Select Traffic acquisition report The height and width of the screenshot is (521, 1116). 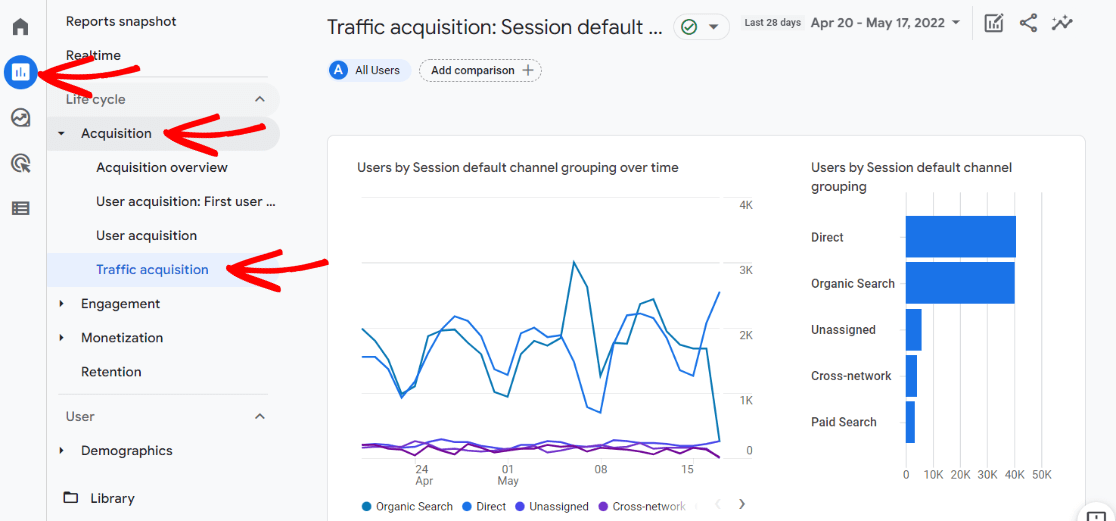click(x=152, y=269)
